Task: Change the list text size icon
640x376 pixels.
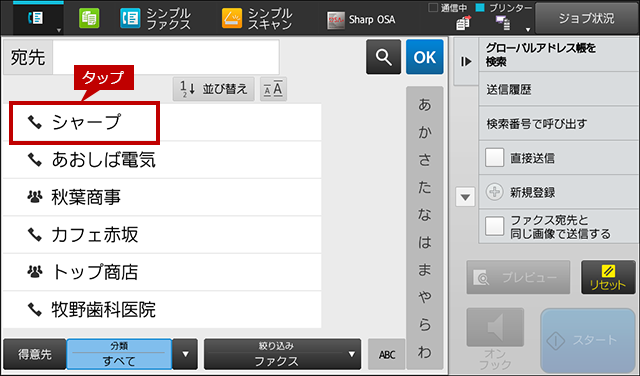Action: (273, 89)
